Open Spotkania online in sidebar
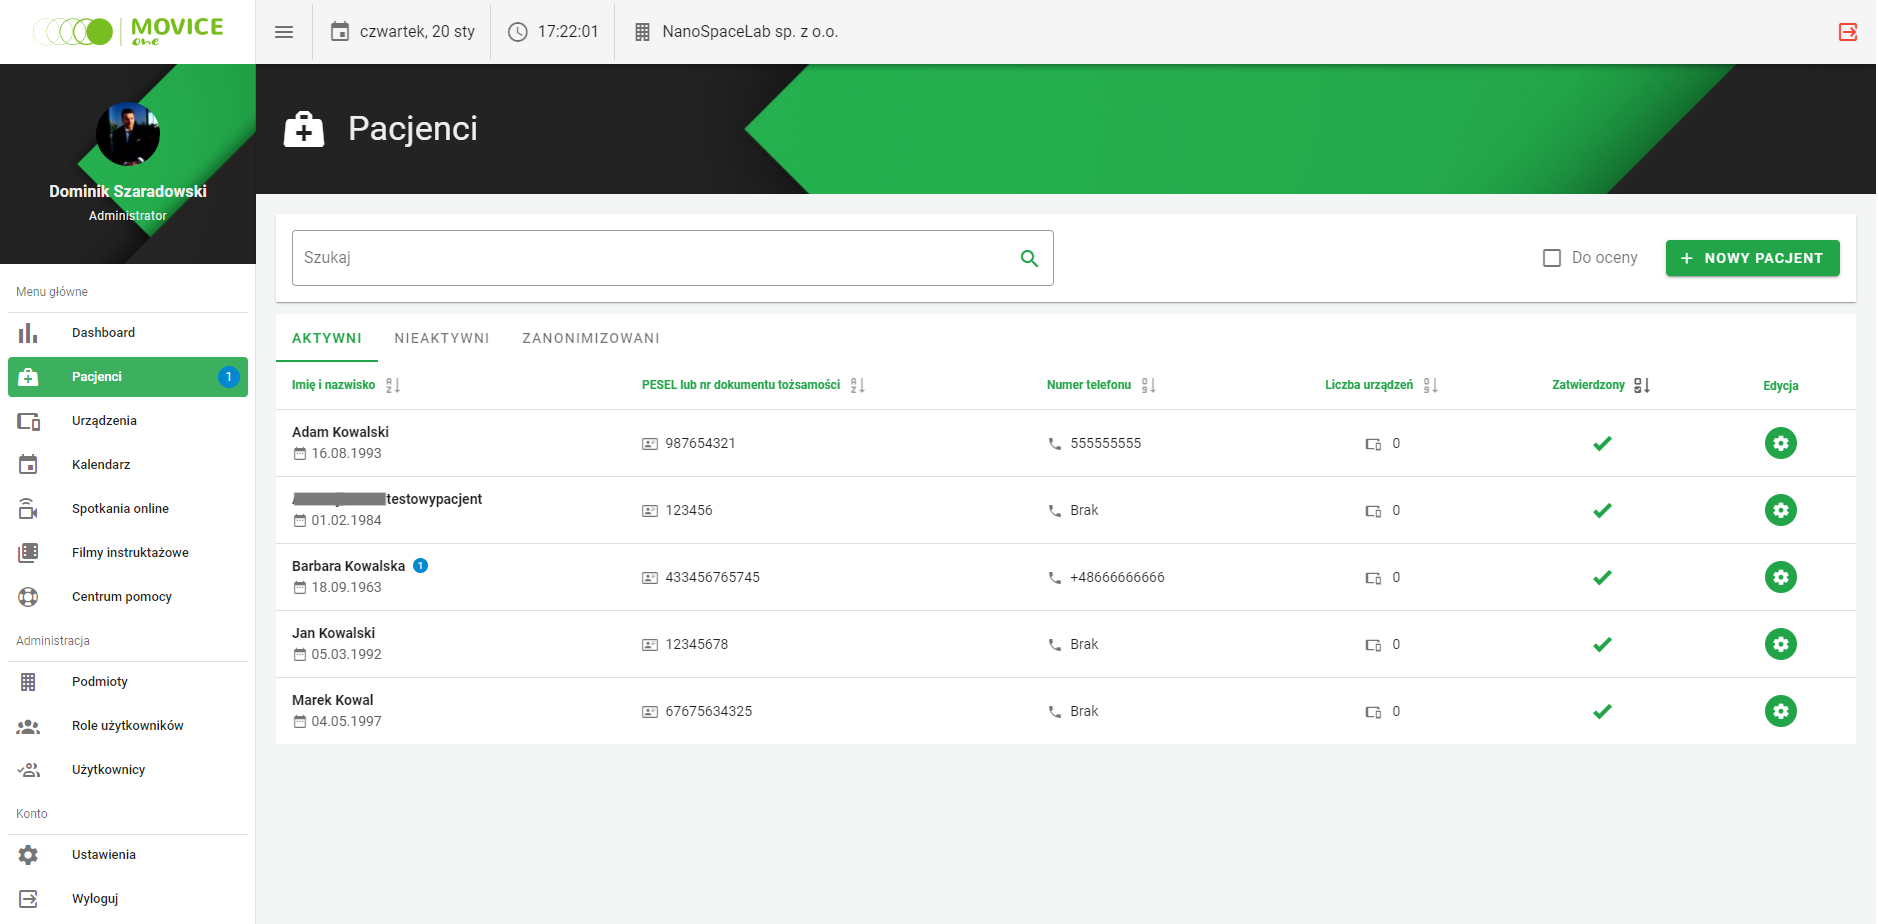The image size is (1879, 924). pos(120,509)
